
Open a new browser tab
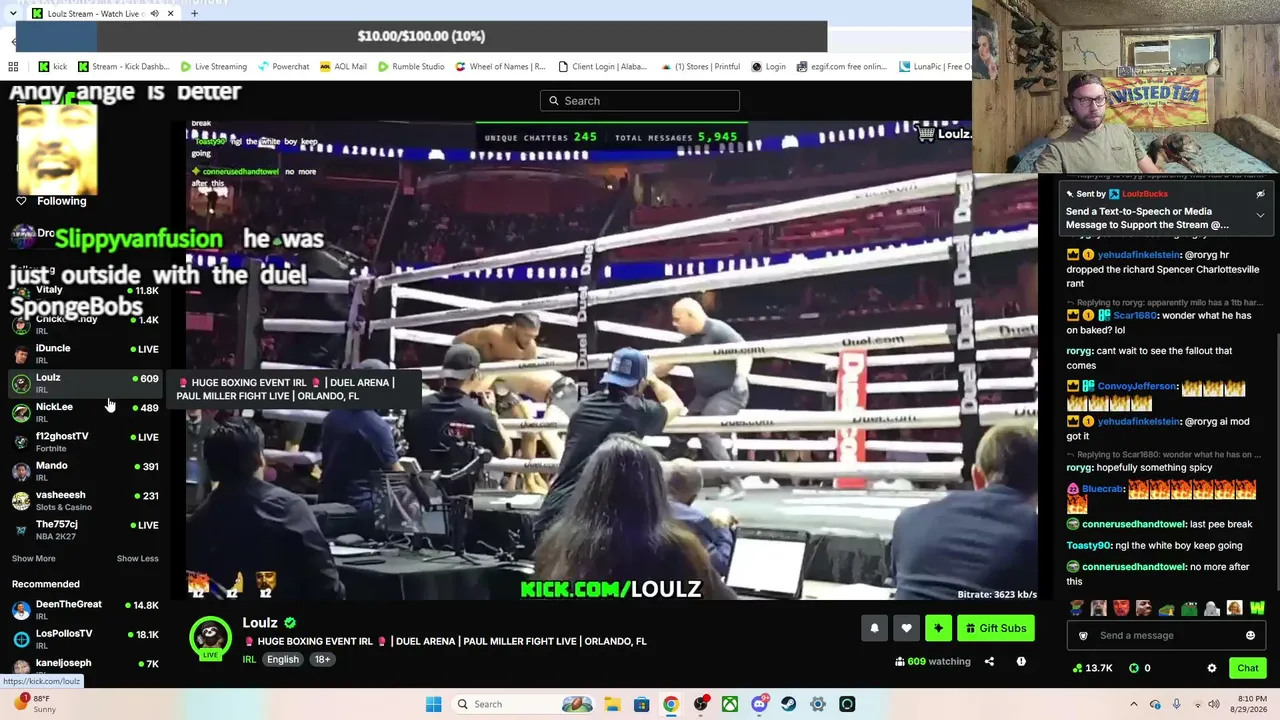pyautogui.click(x=194, y=14)
